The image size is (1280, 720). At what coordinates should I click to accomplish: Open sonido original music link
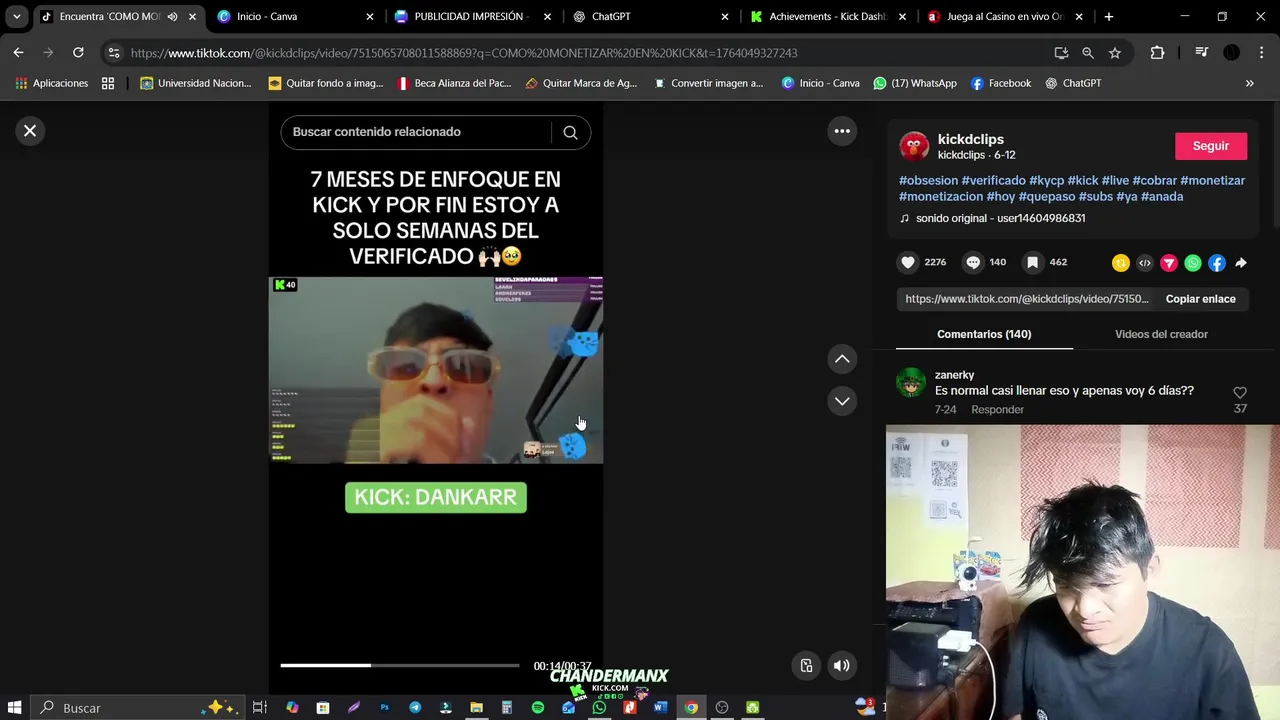(1000, 218)
